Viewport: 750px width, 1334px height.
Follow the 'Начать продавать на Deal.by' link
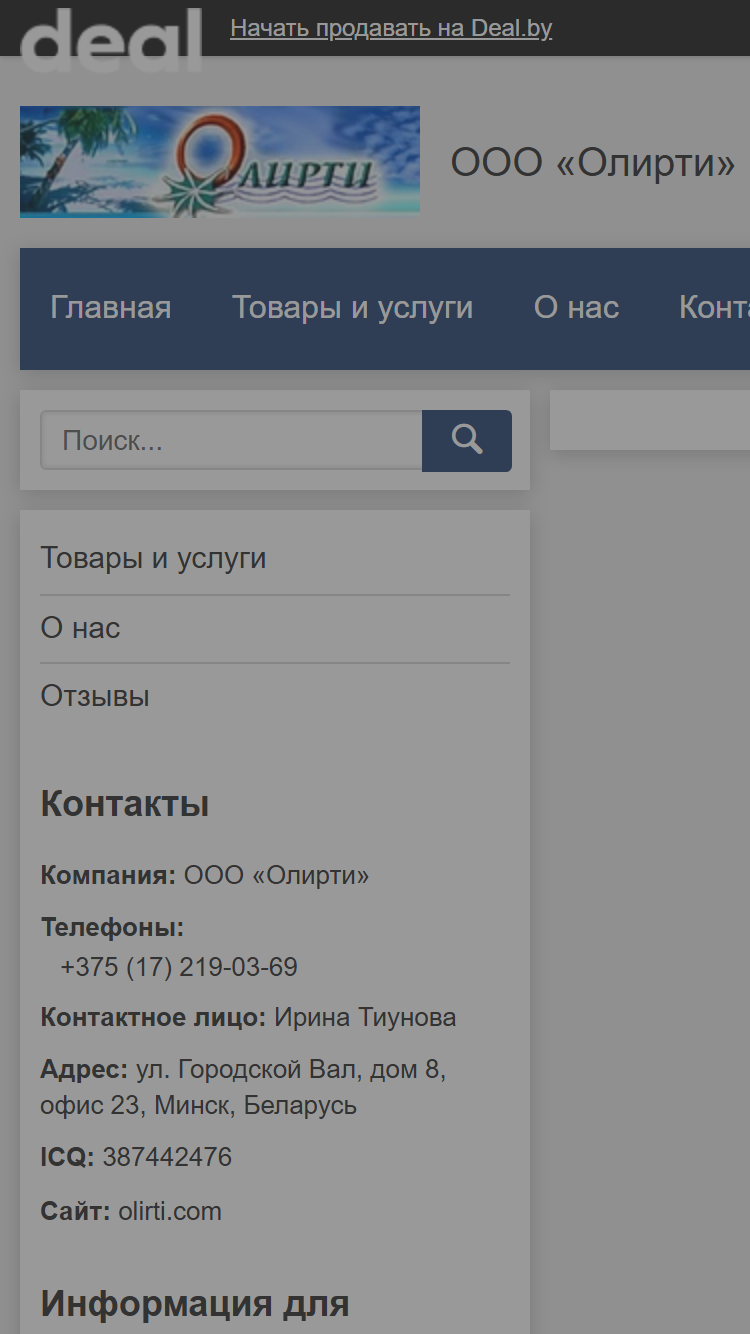tap(391, 28)
